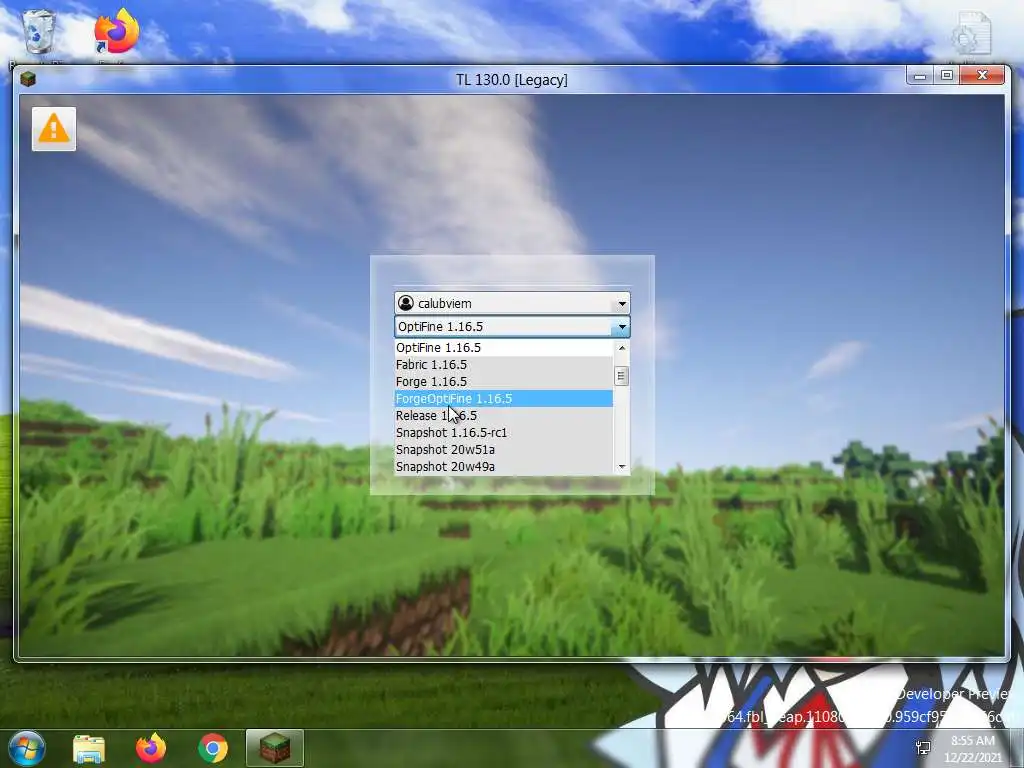Open the Recycle Bin desktop icon
Image resolution: width=1024 pixels, height=768 pixels.
[39, 33]
